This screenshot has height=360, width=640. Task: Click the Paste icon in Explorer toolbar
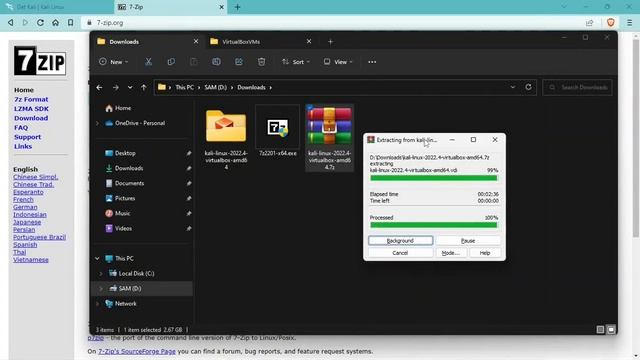pos(194,62)
